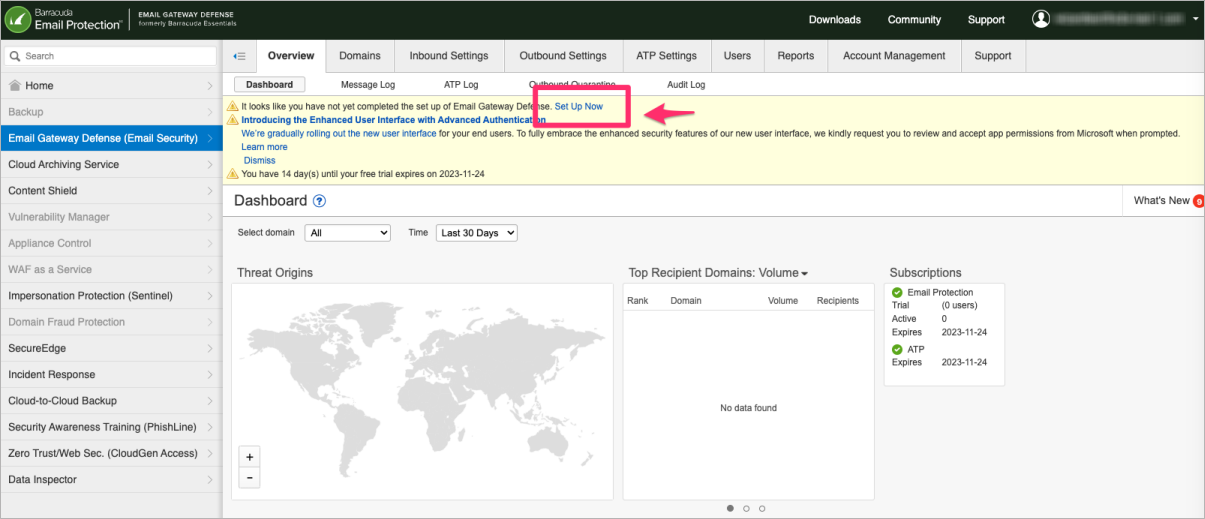Image resolution: width=1205 pixels, height=519 pixels.
Task: Click the Learn more link
Action: (264, 147)
